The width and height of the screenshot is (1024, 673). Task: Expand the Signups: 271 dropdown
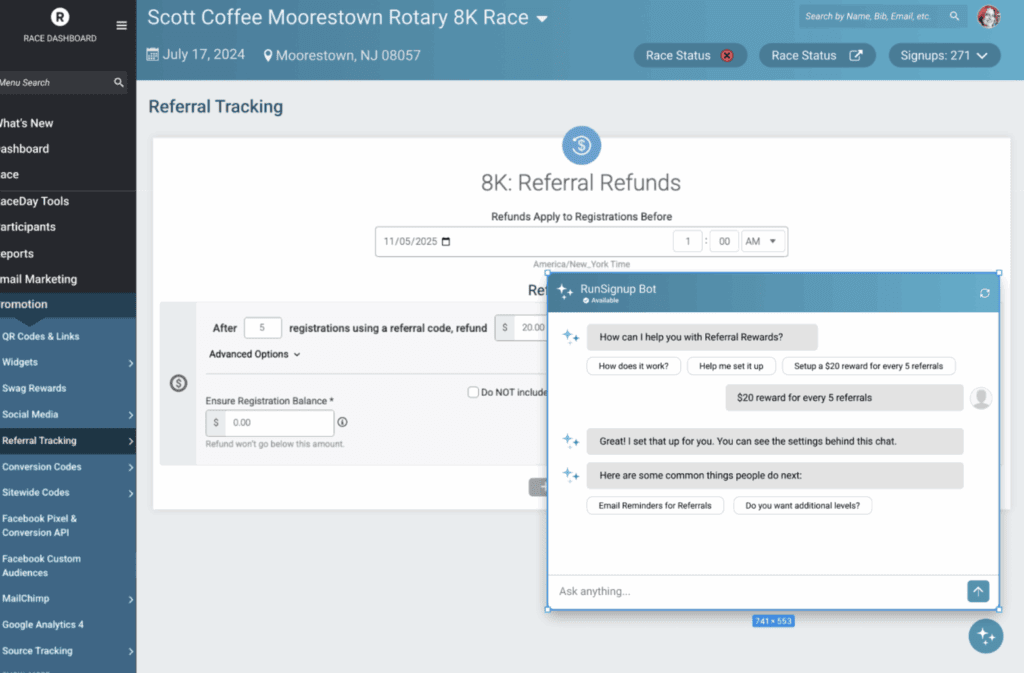944,56
